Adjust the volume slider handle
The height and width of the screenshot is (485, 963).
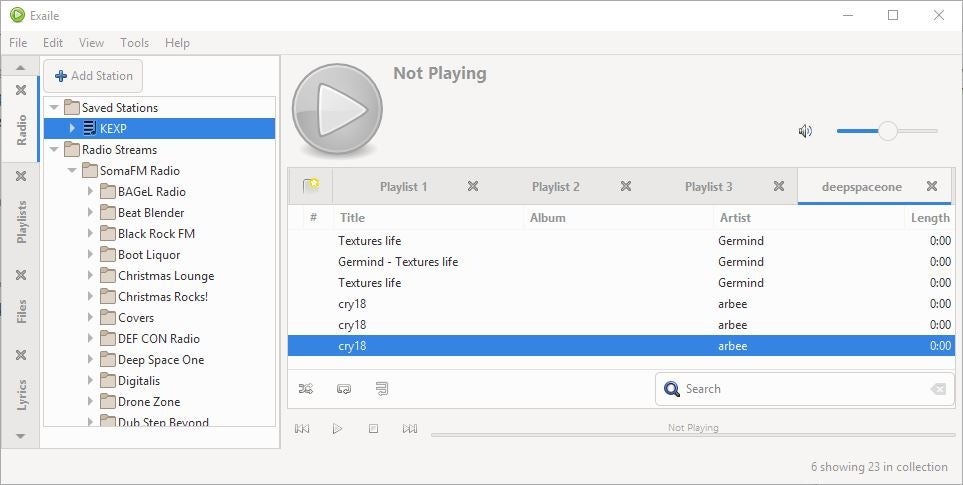(x=887, y=131)
